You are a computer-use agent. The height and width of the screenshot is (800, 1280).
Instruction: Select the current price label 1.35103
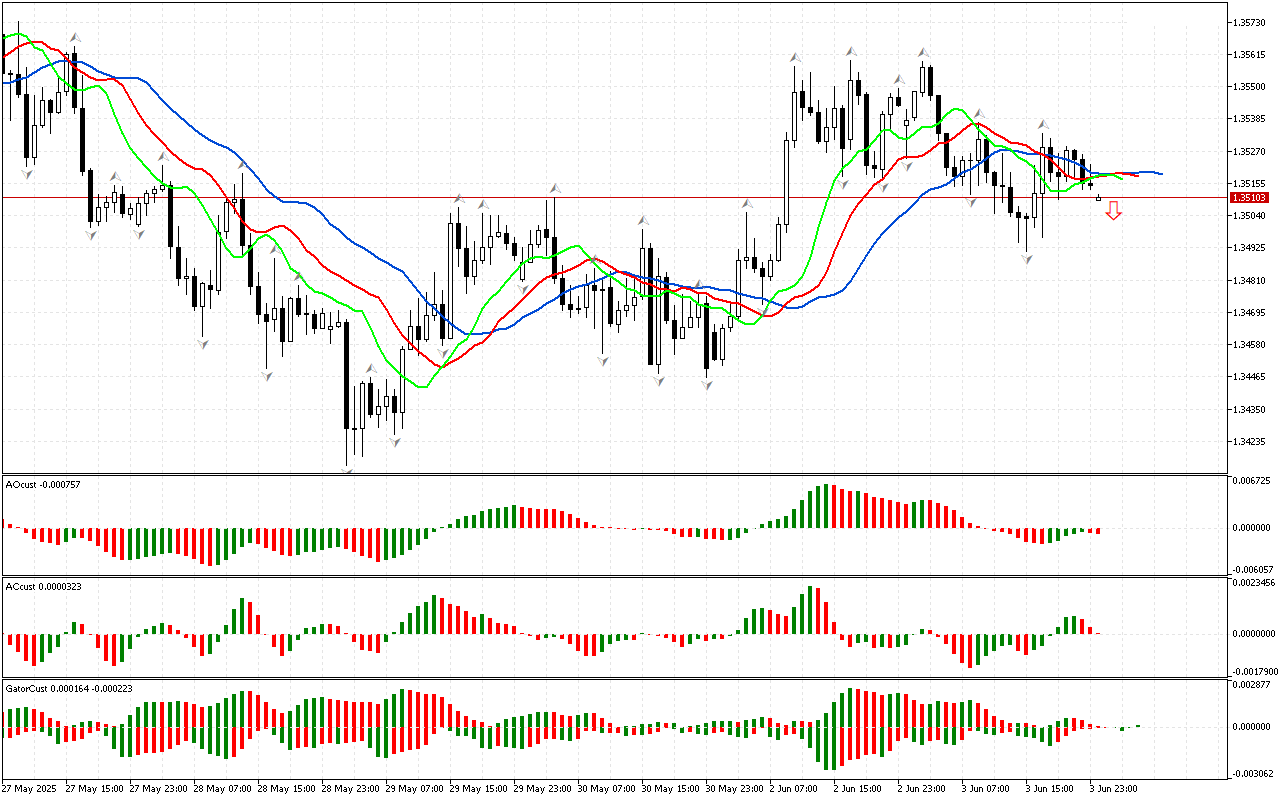pos(1251,198)
